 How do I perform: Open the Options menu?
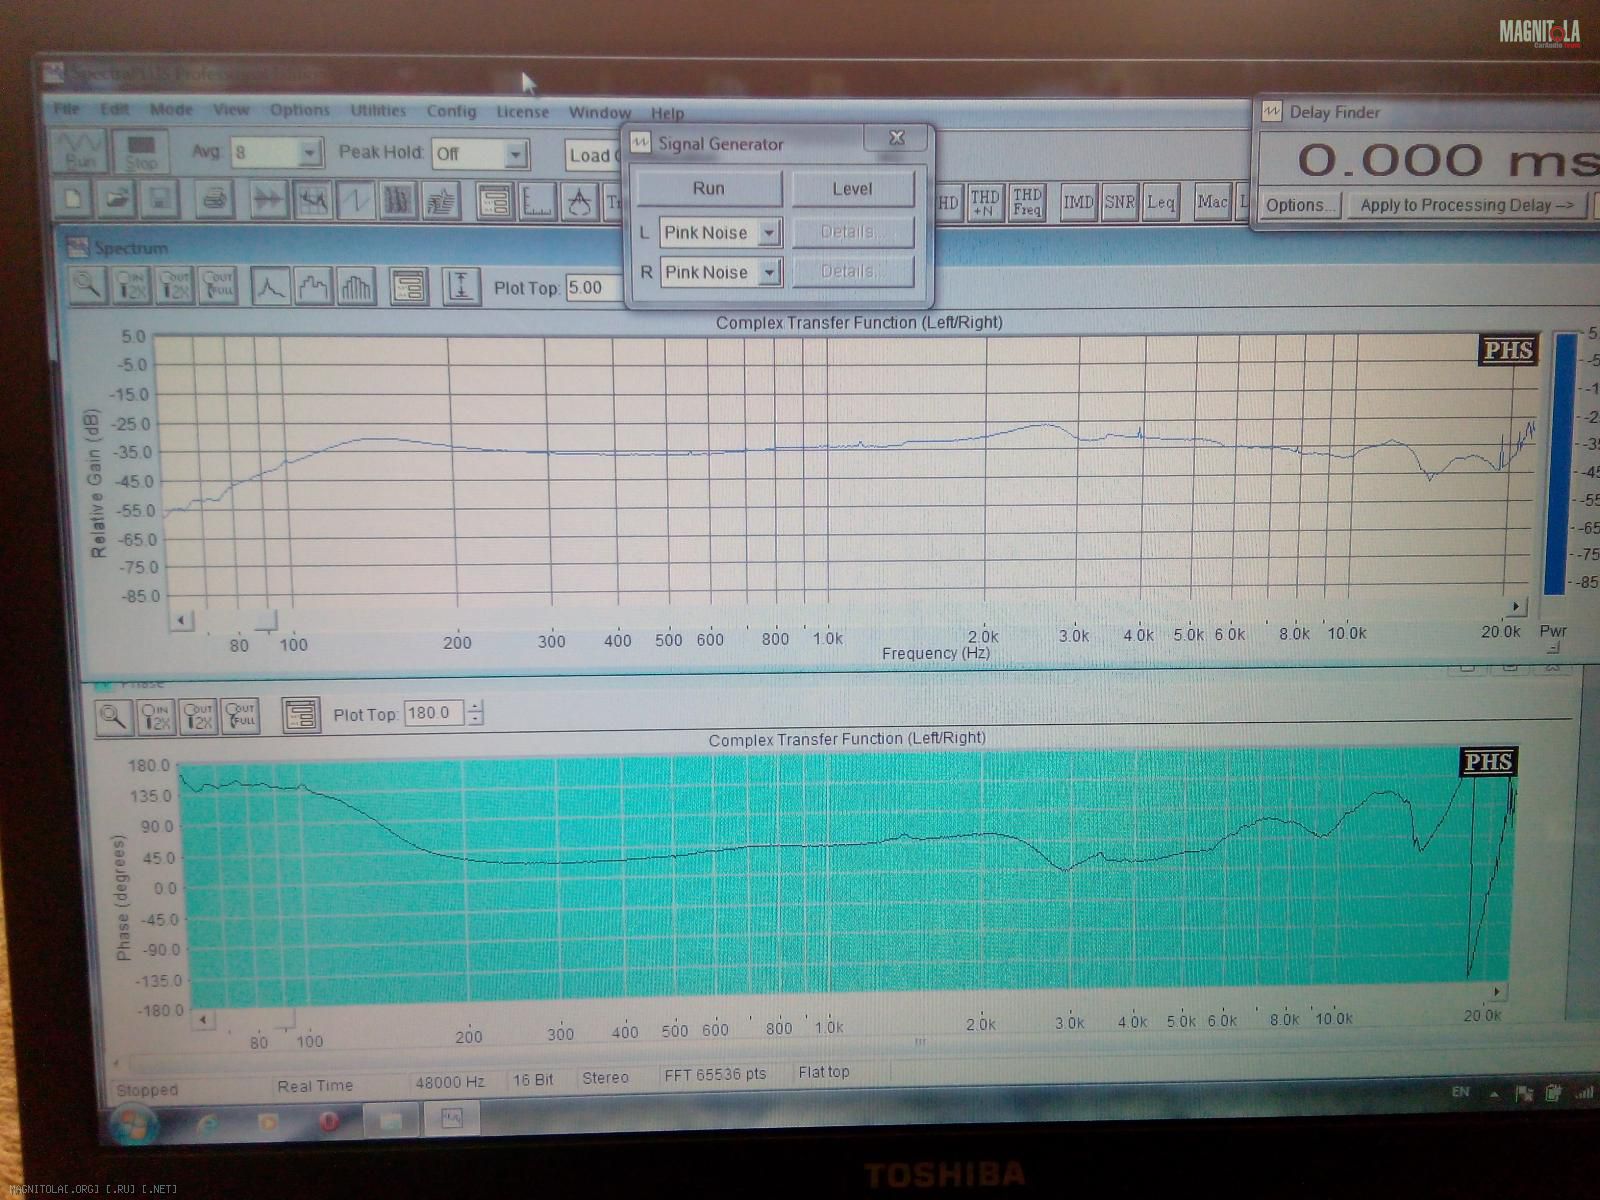[299, 110]
